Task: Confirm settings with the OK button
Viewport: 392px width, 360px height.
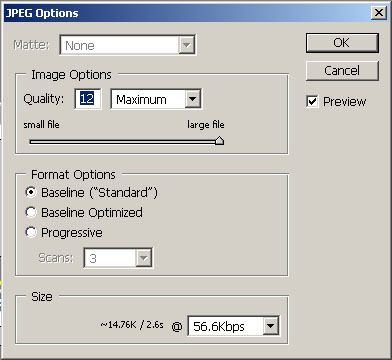Action: pyautogui.click(x=342, y=43)
